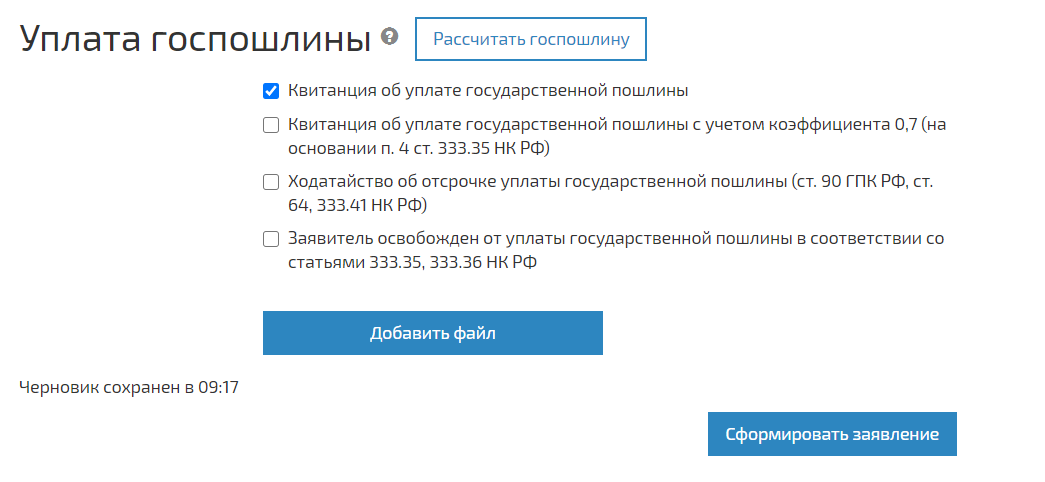This screenshot has height=482, width=1045.
Task: Click the 64, 333.41 НК РФ text line
Action: point(357,206)
